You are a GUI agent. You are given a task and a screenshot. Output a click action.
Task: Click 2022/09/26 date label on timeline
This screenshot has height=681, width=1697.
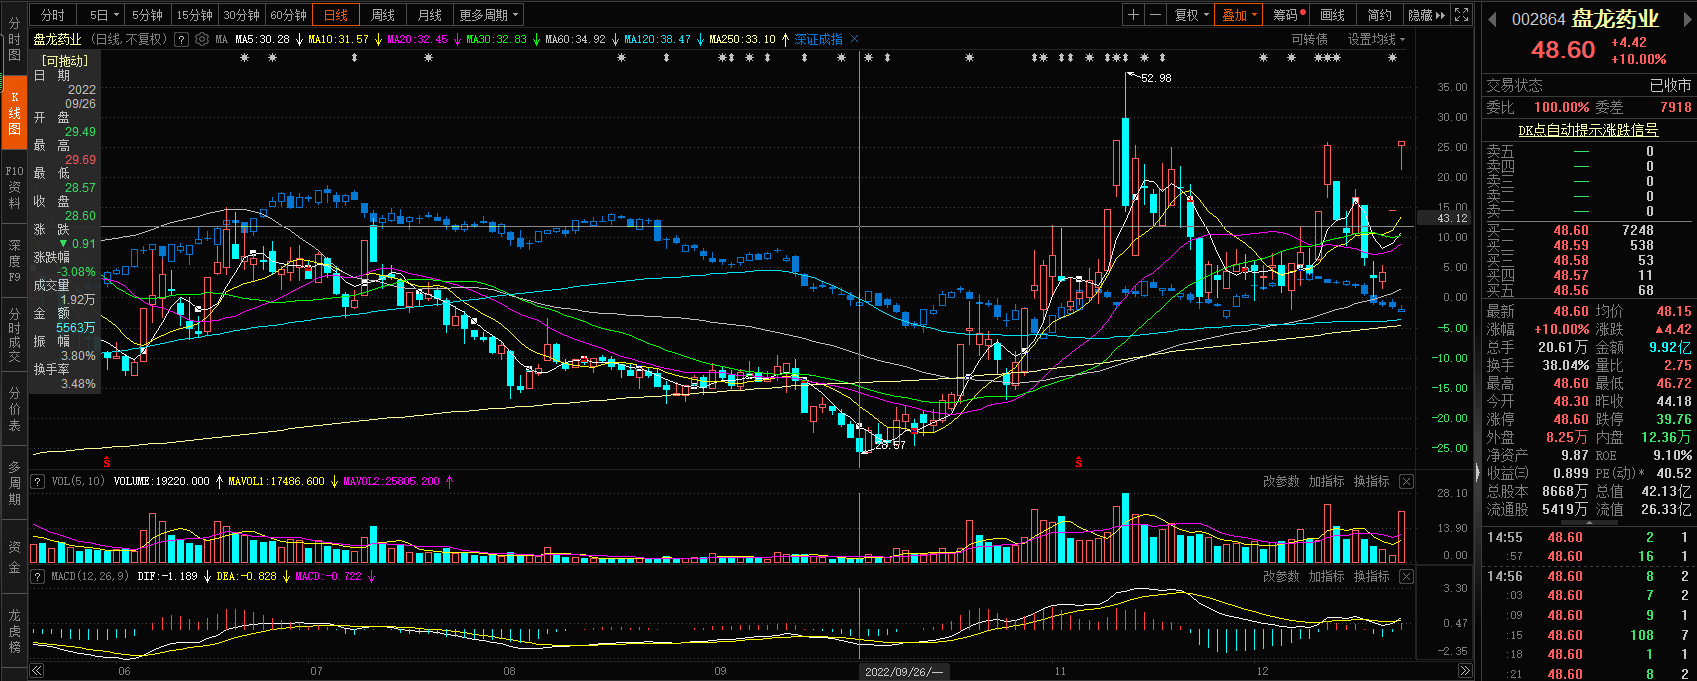click(904, 672)
